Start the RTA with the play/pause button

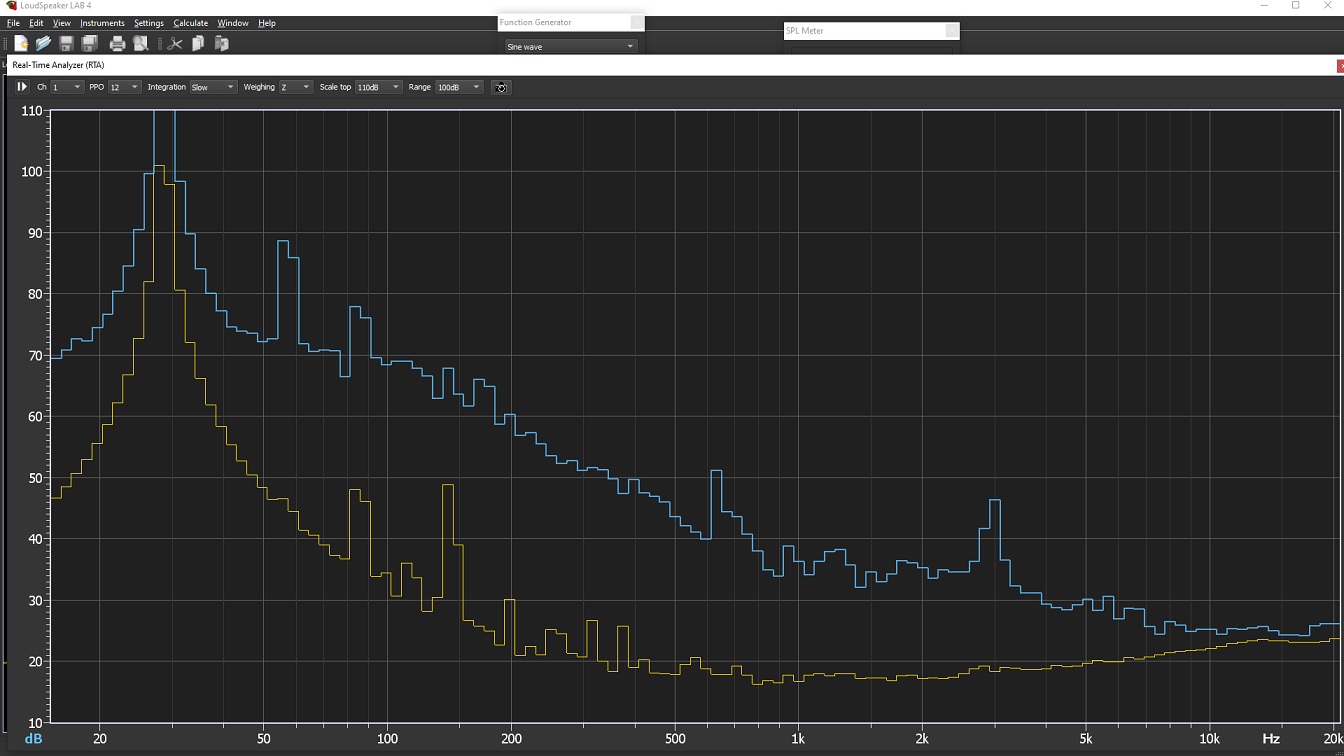[22, 87]
